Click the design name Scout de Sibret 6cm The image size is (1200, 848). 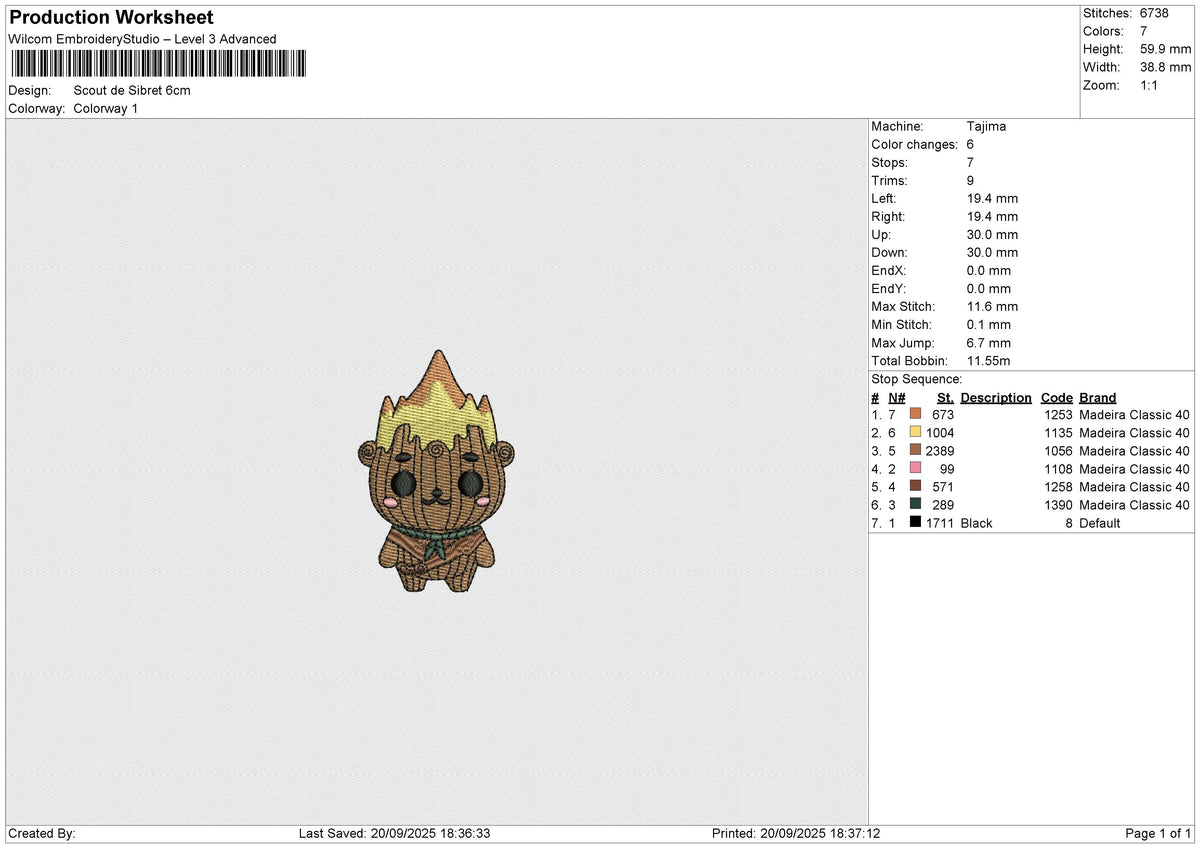[x=132, y=90]
